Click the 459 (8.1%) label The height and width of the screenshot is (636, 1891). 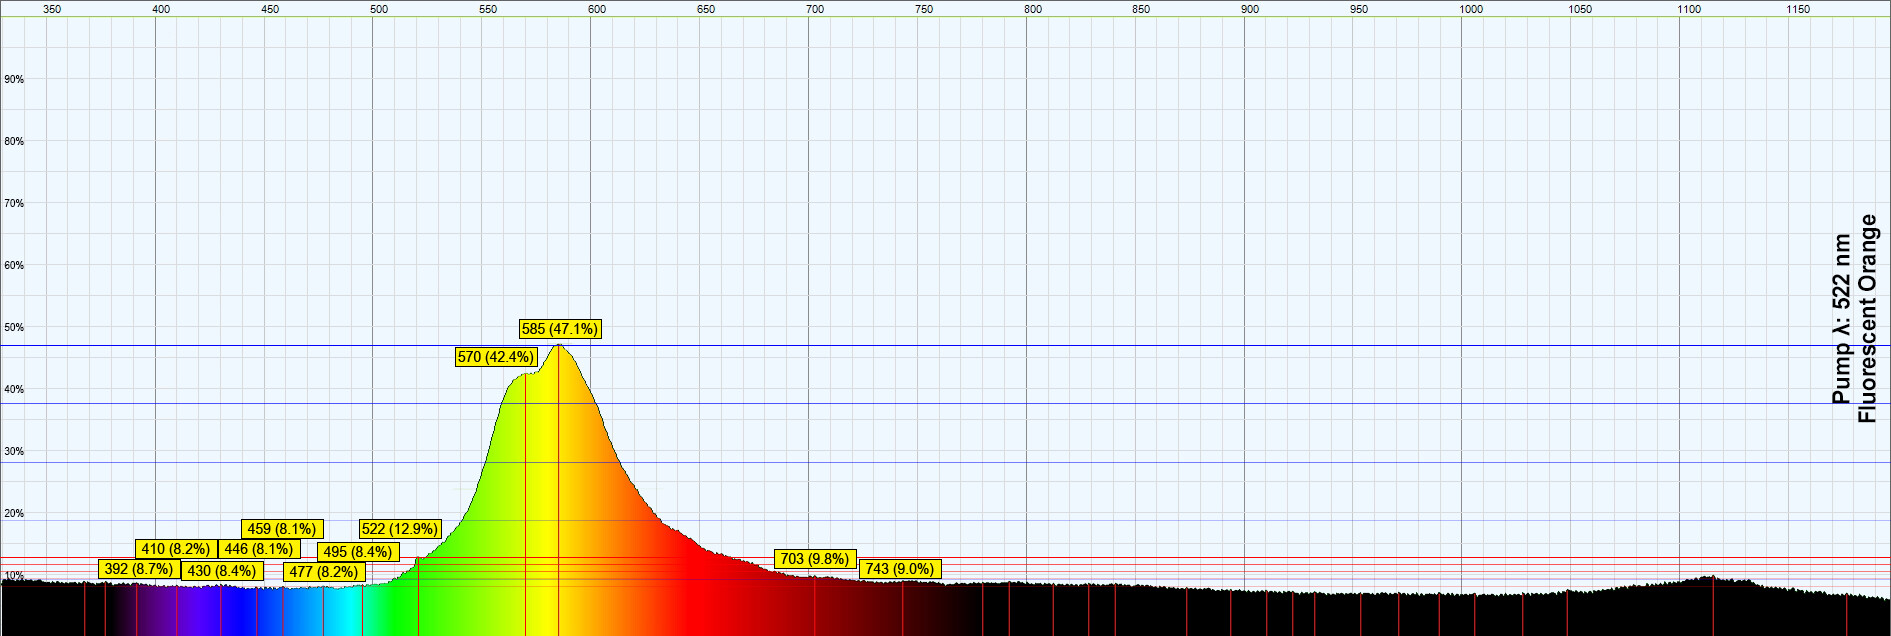tap(282, 529)
